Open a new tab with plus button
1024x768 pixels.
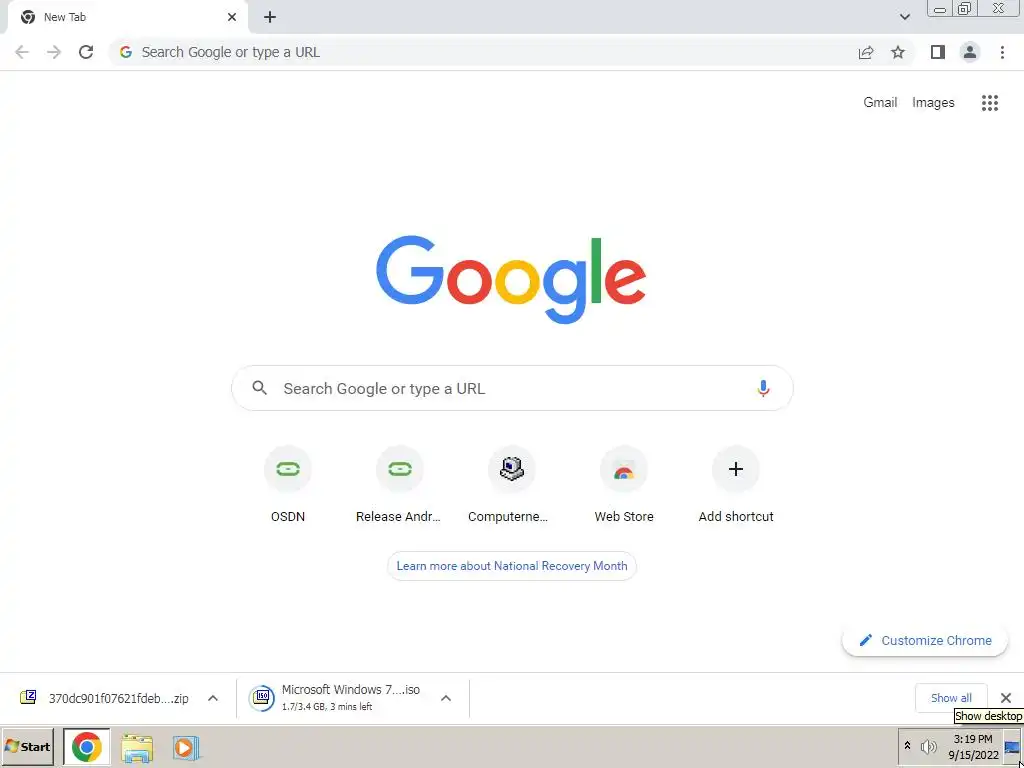coord(270,17)
